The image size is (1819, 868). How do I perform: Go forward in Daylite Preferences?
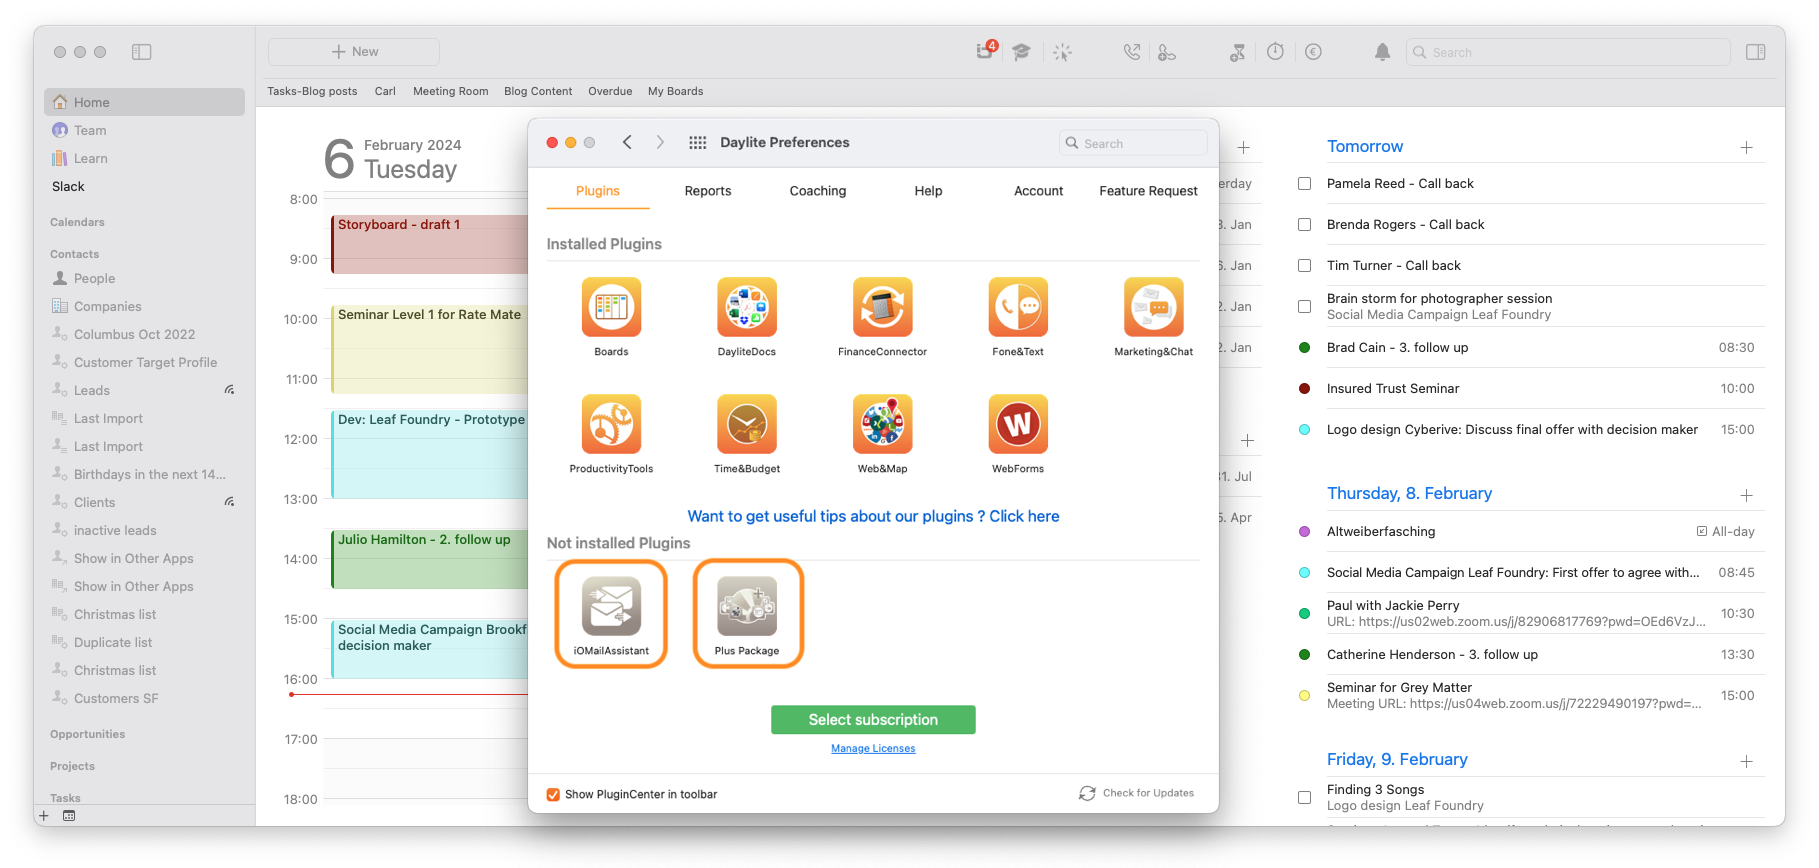coord(660,143)
